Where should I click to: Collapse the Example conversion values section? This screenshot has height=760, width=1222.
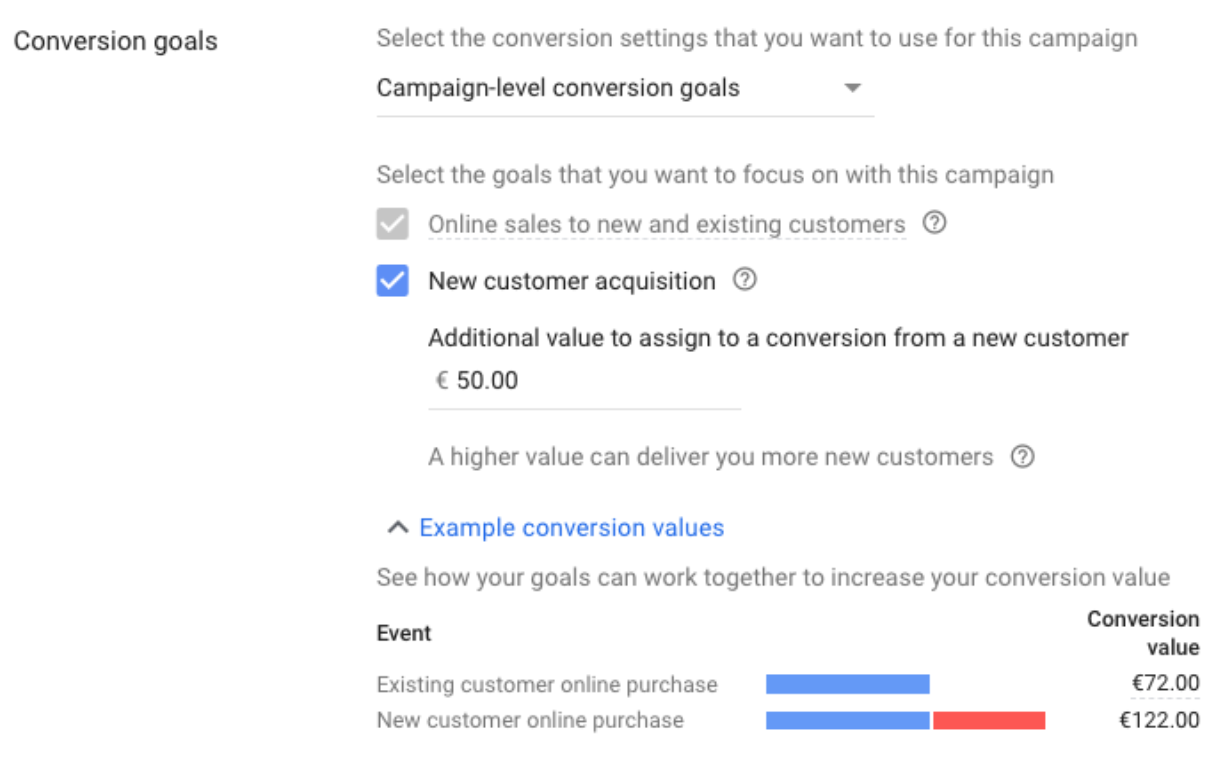[571, 528]
